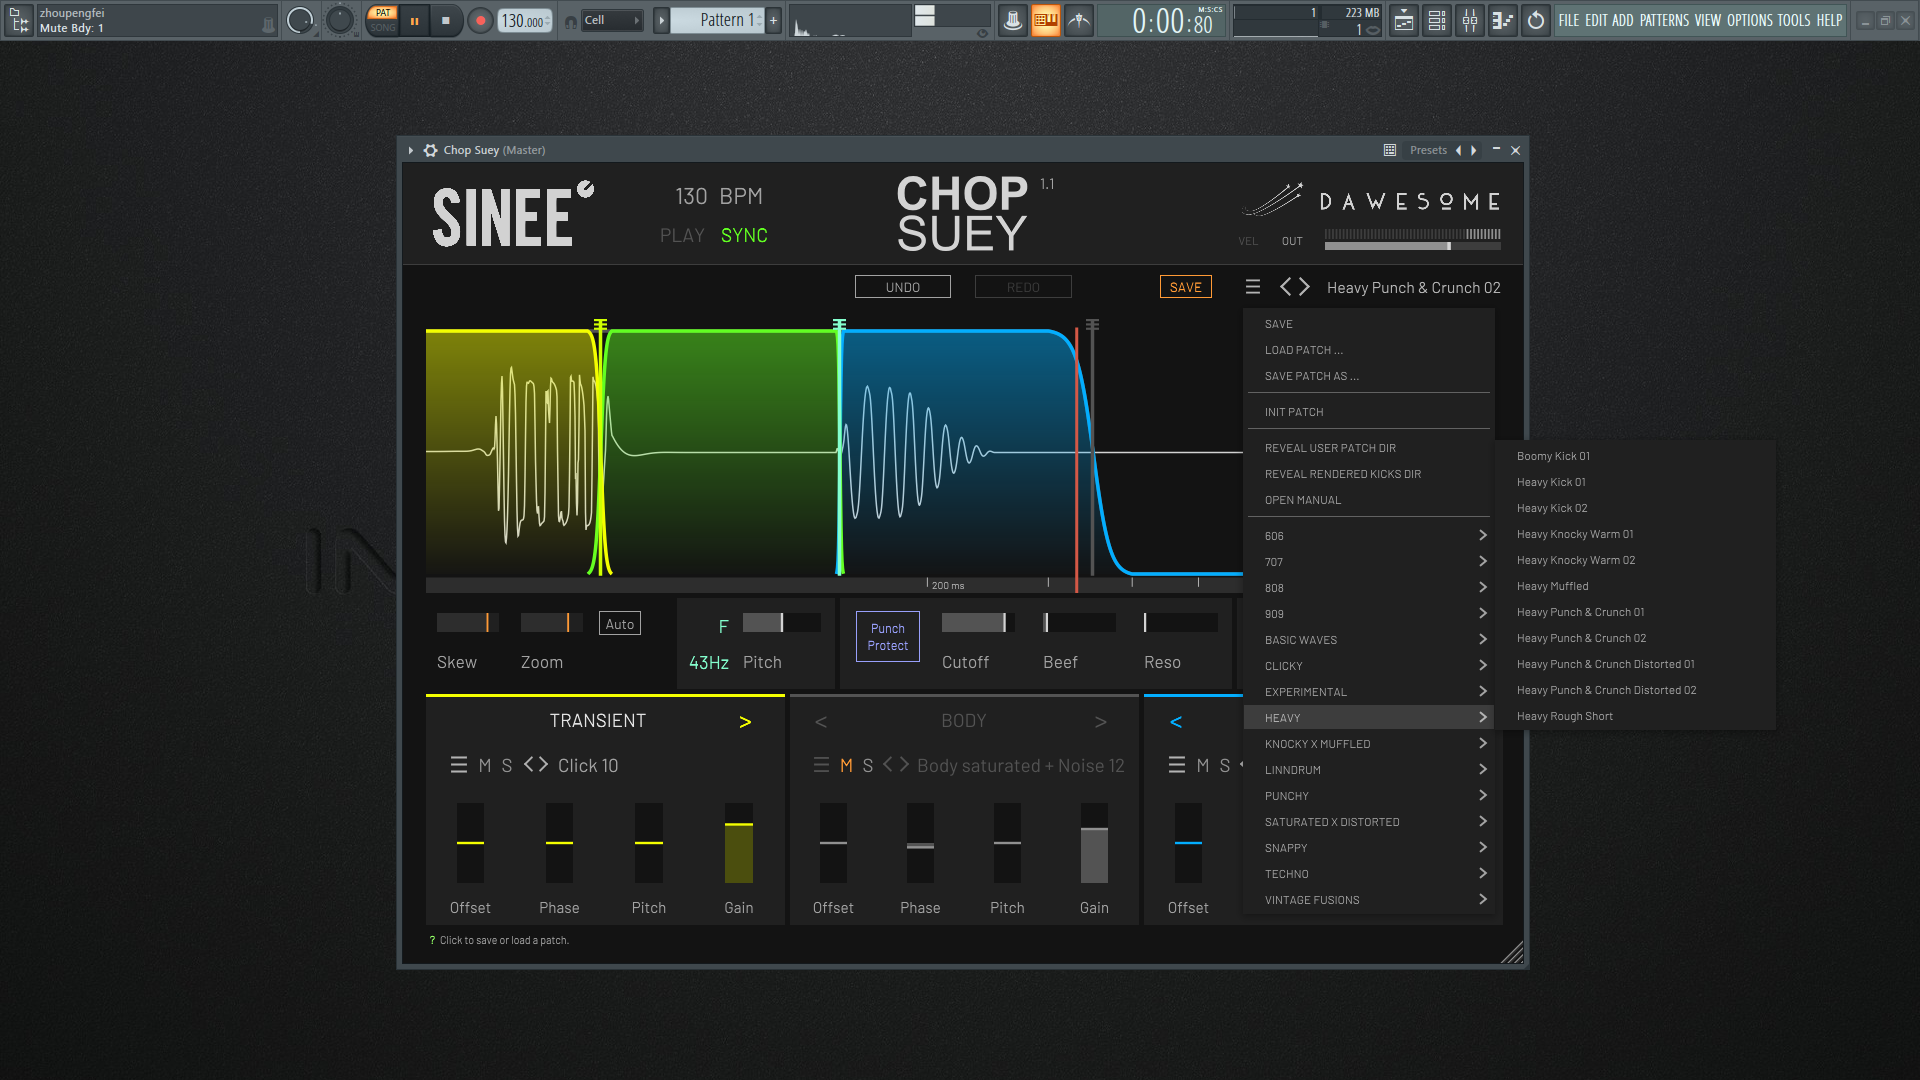Select INIT PATCH menu entry

[1368, 412]
